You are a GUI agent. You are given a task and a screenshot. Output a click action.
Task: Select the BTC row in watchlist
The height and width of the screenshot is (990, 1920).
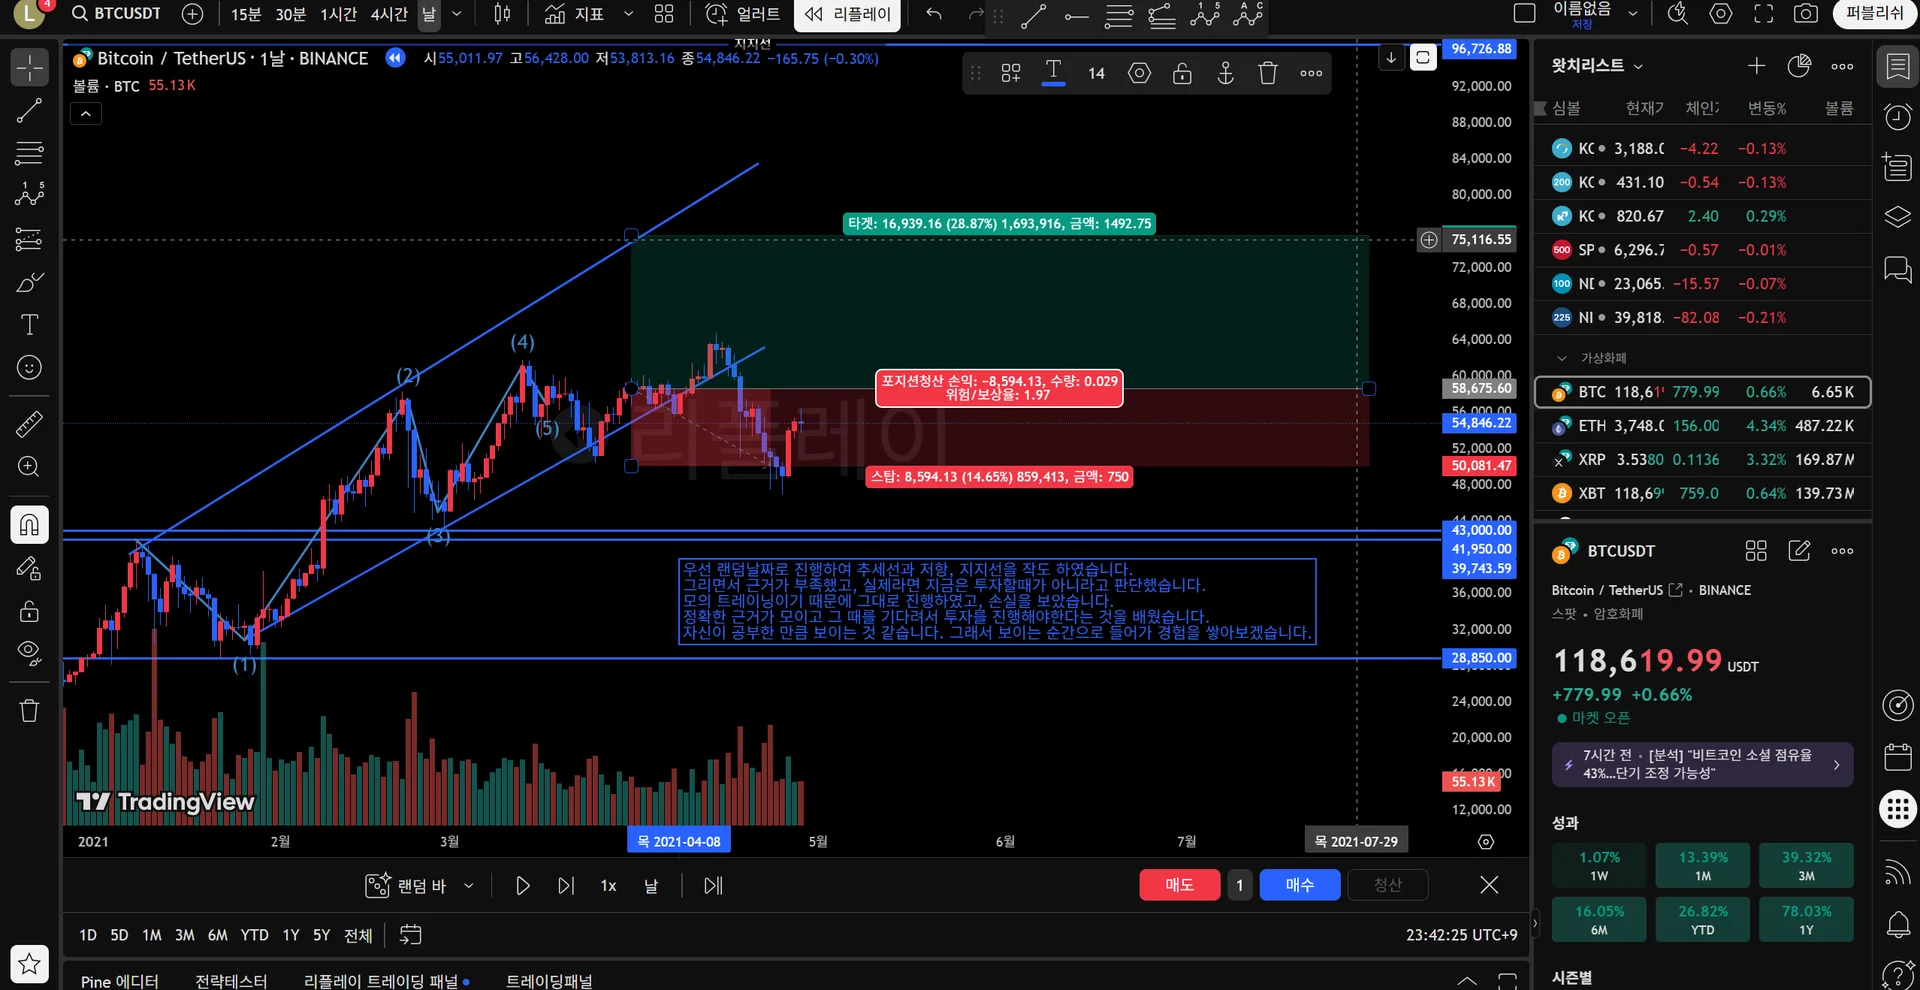click(x=1702, y=392)
